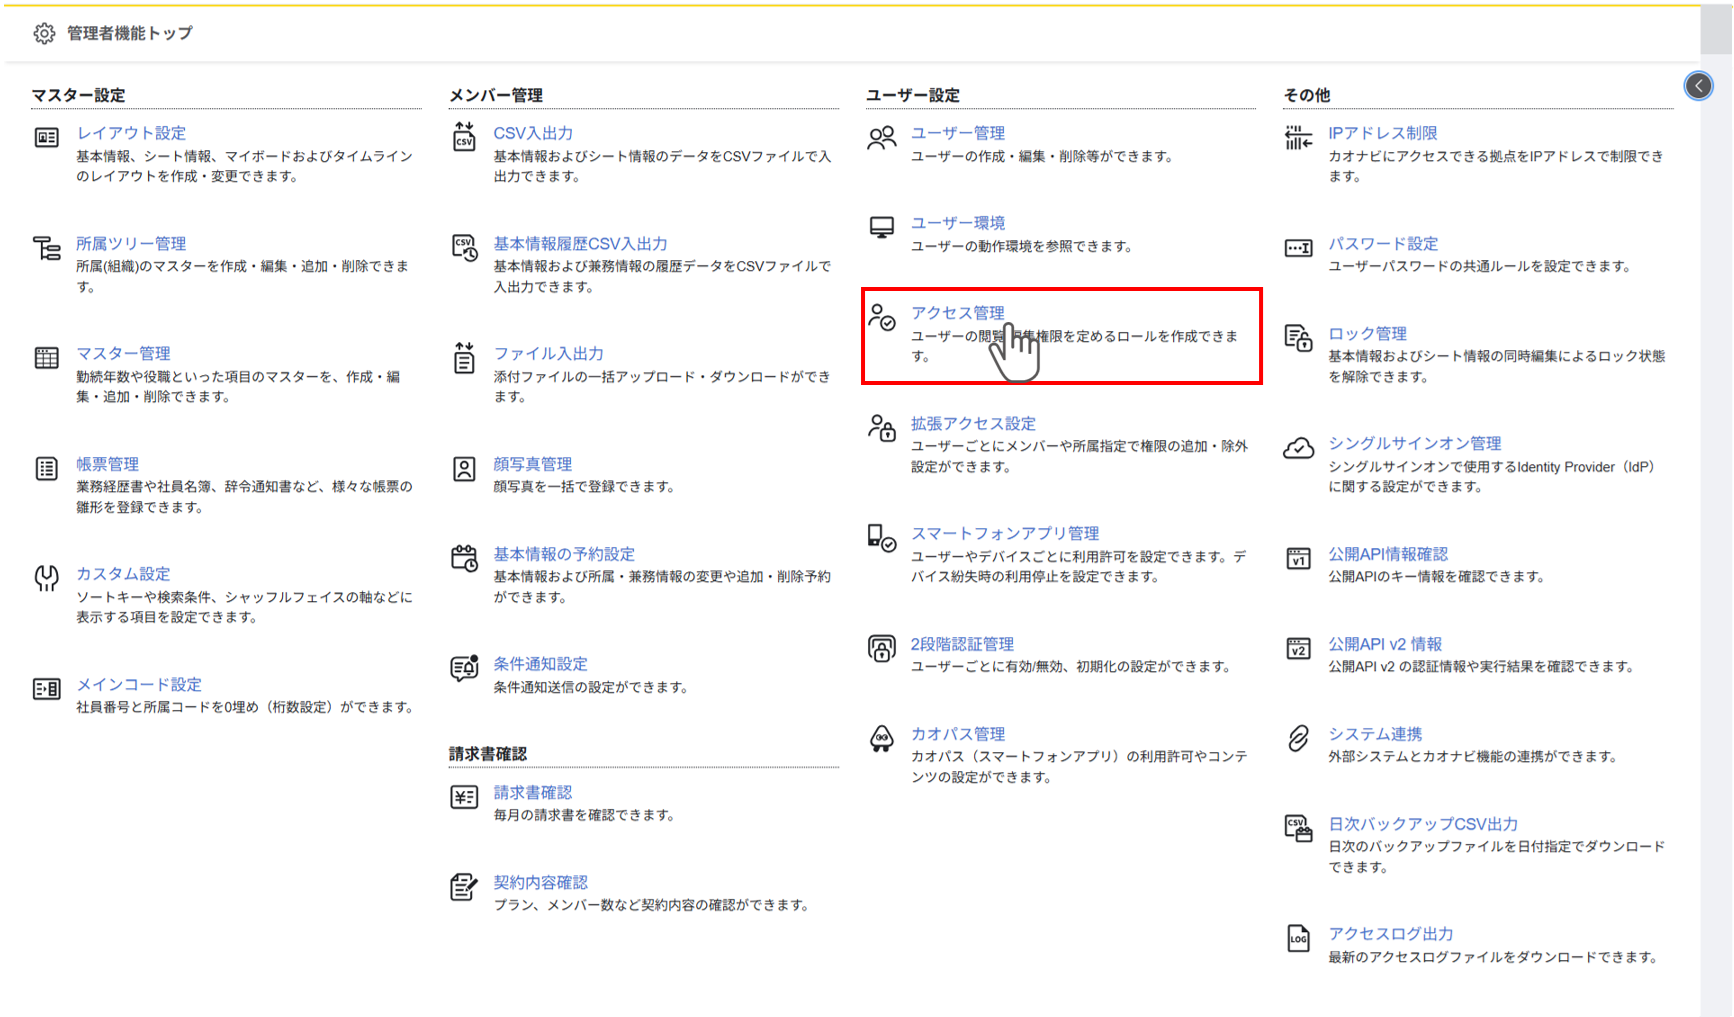Click the シングルサインオン管理 cloud icon
Screen dimensions: 1734x1017
pos(1300,447)
